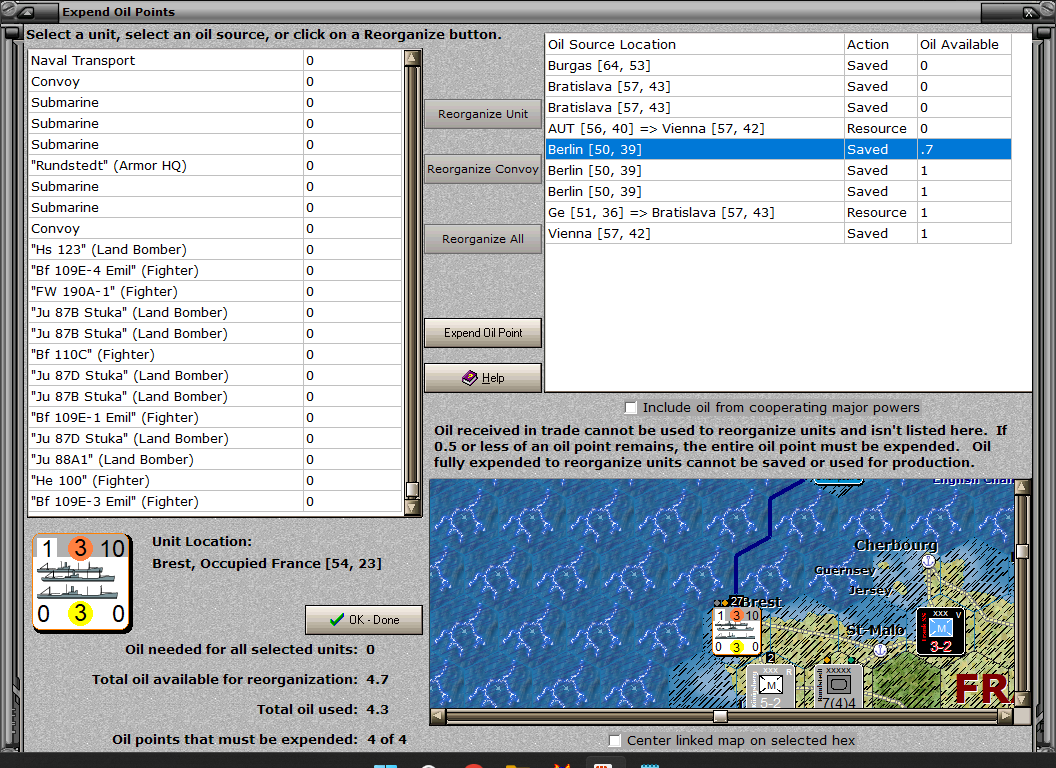
Task: Select the "Bf 109E-4 Emil" (Fighter) unit
Action: click(215, 271)
